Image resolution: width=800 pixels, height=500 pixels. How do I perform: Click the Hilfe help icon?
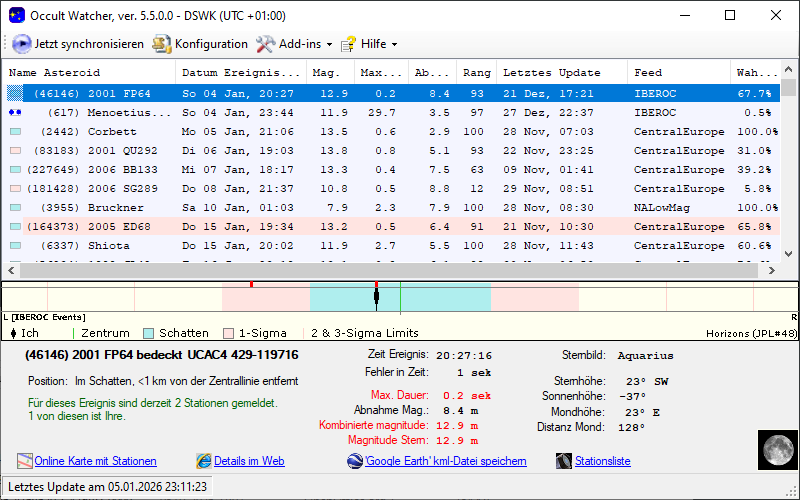click(349, 44)
